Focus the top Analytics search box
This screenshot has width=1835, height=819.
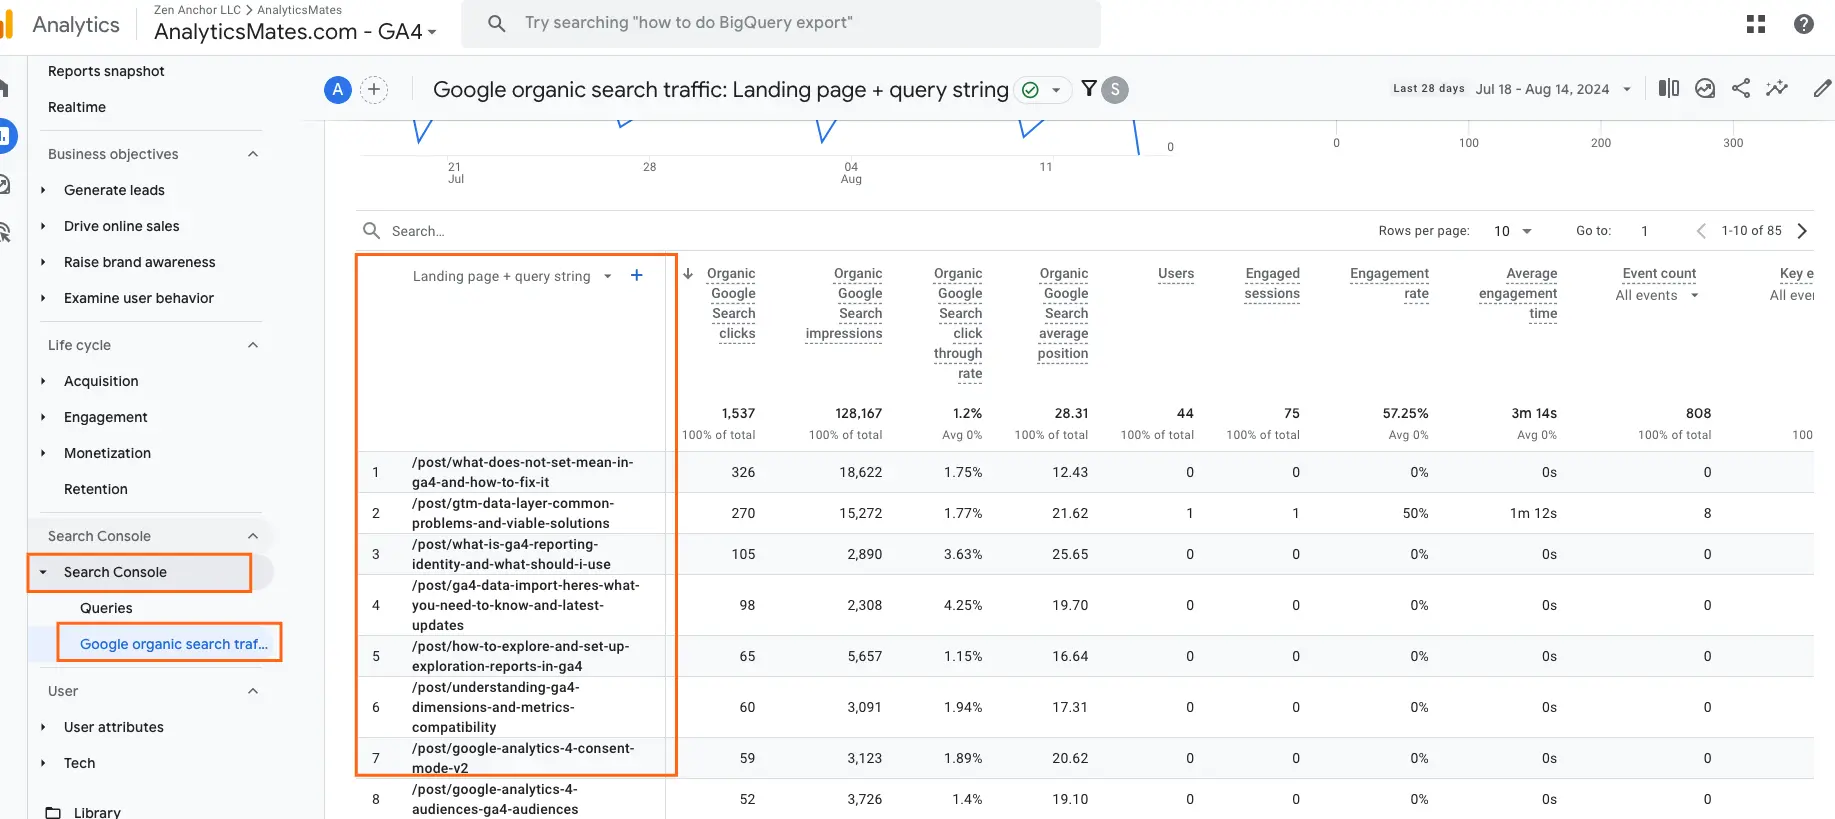(x=780, y=23)
